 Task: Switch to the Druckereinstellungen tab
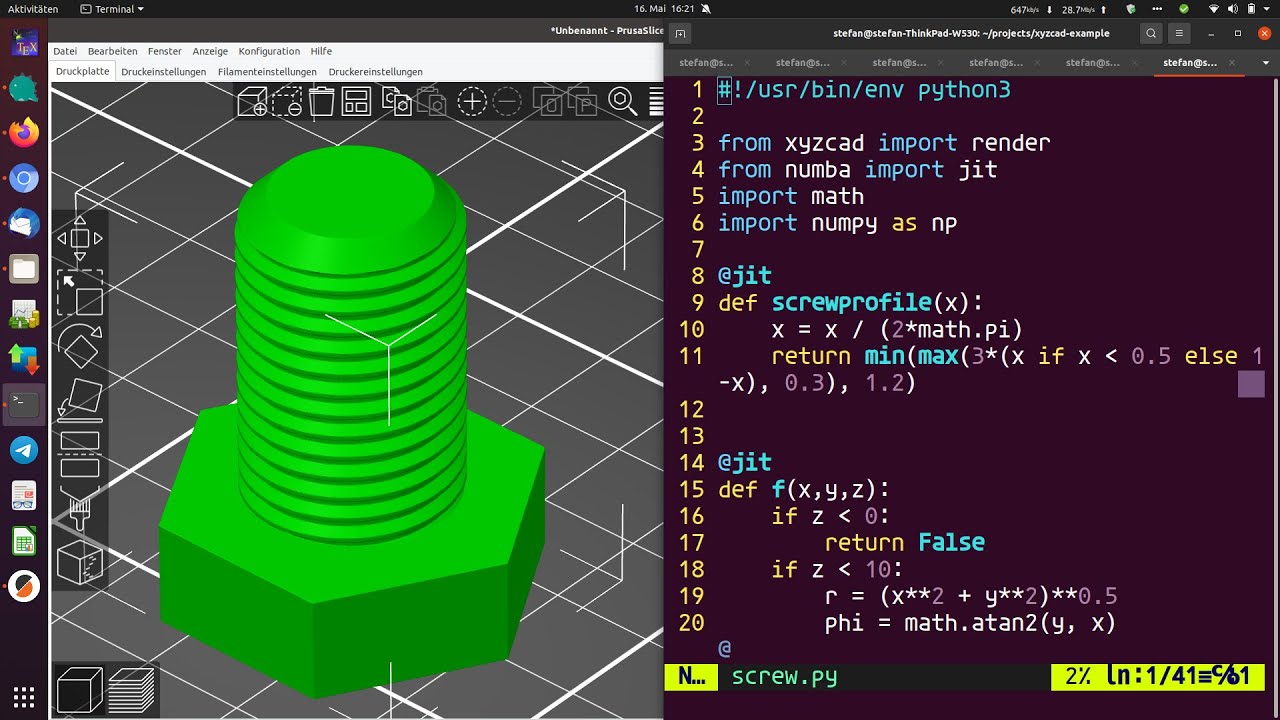click(375, 72)
